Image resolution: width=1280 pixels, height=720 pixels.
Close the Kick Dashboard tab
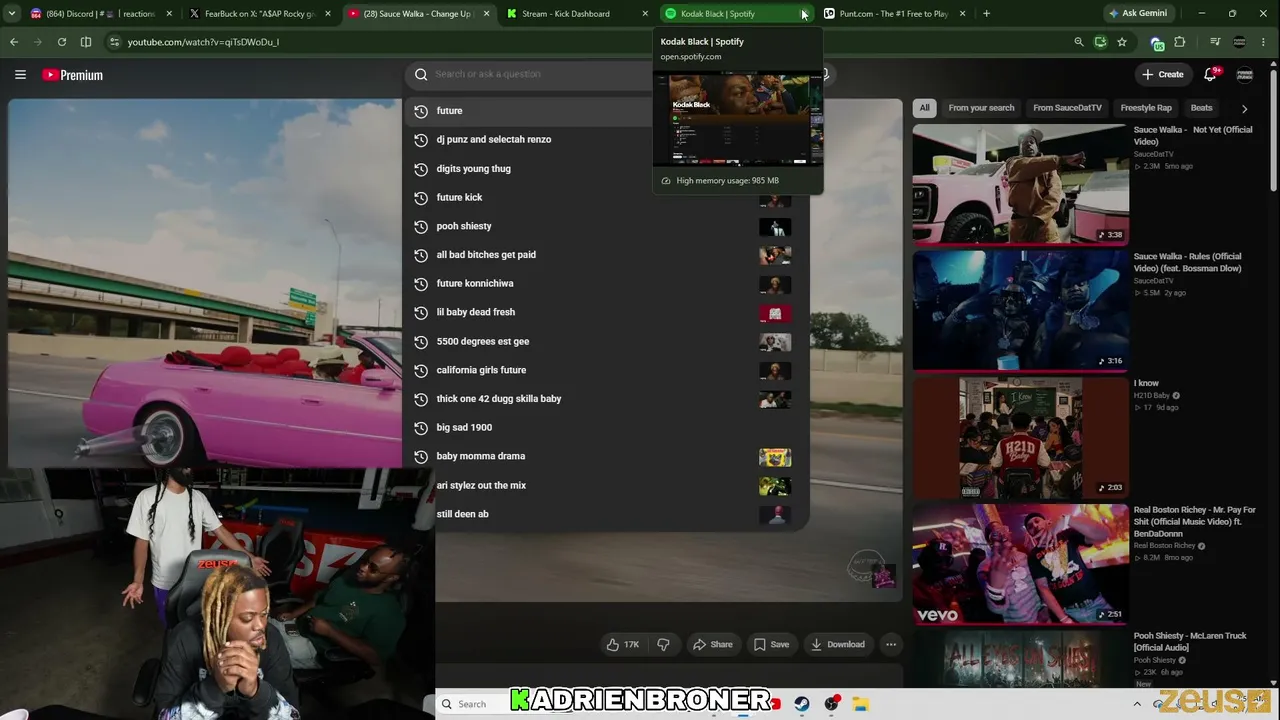645,14
